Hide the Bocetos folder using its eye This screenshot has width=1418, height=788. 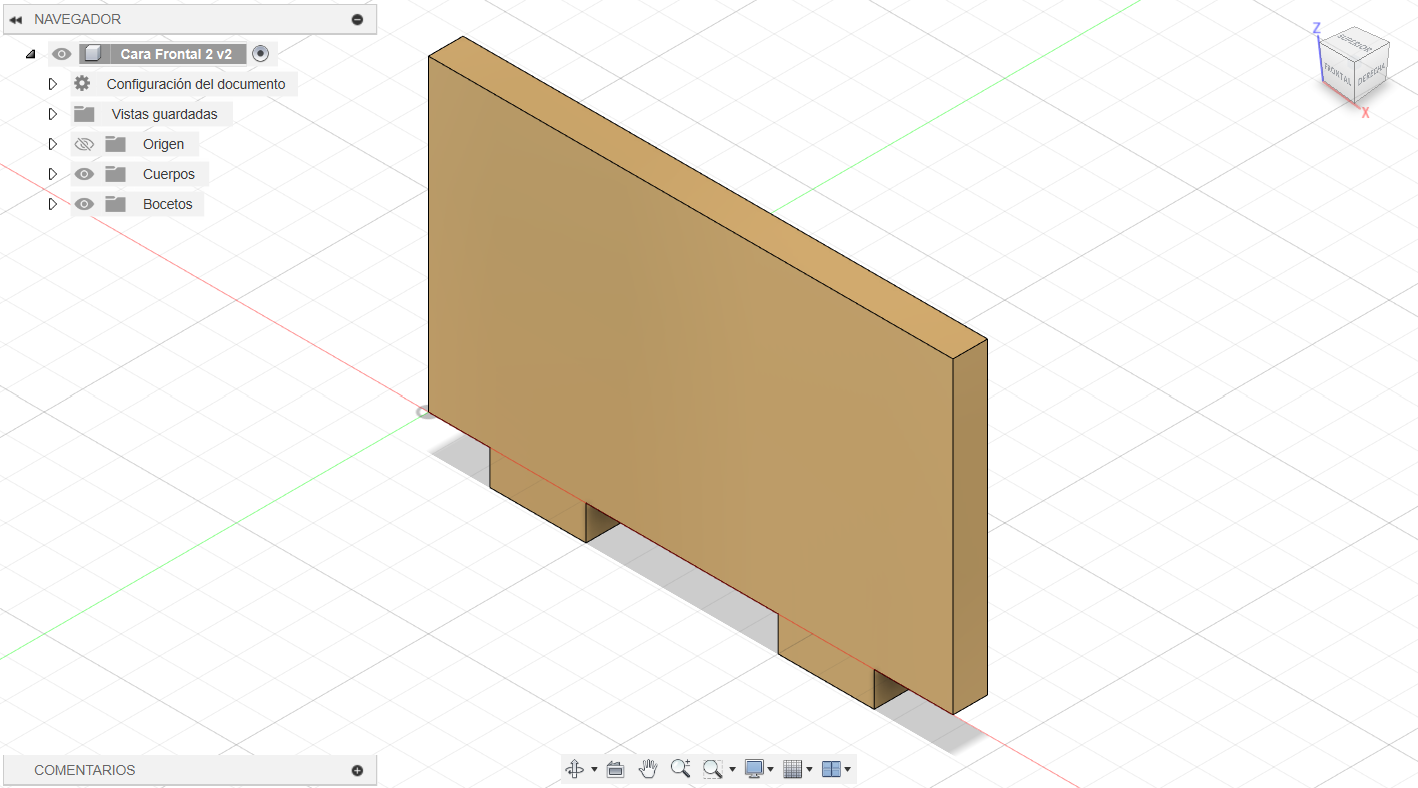[84, 204]
